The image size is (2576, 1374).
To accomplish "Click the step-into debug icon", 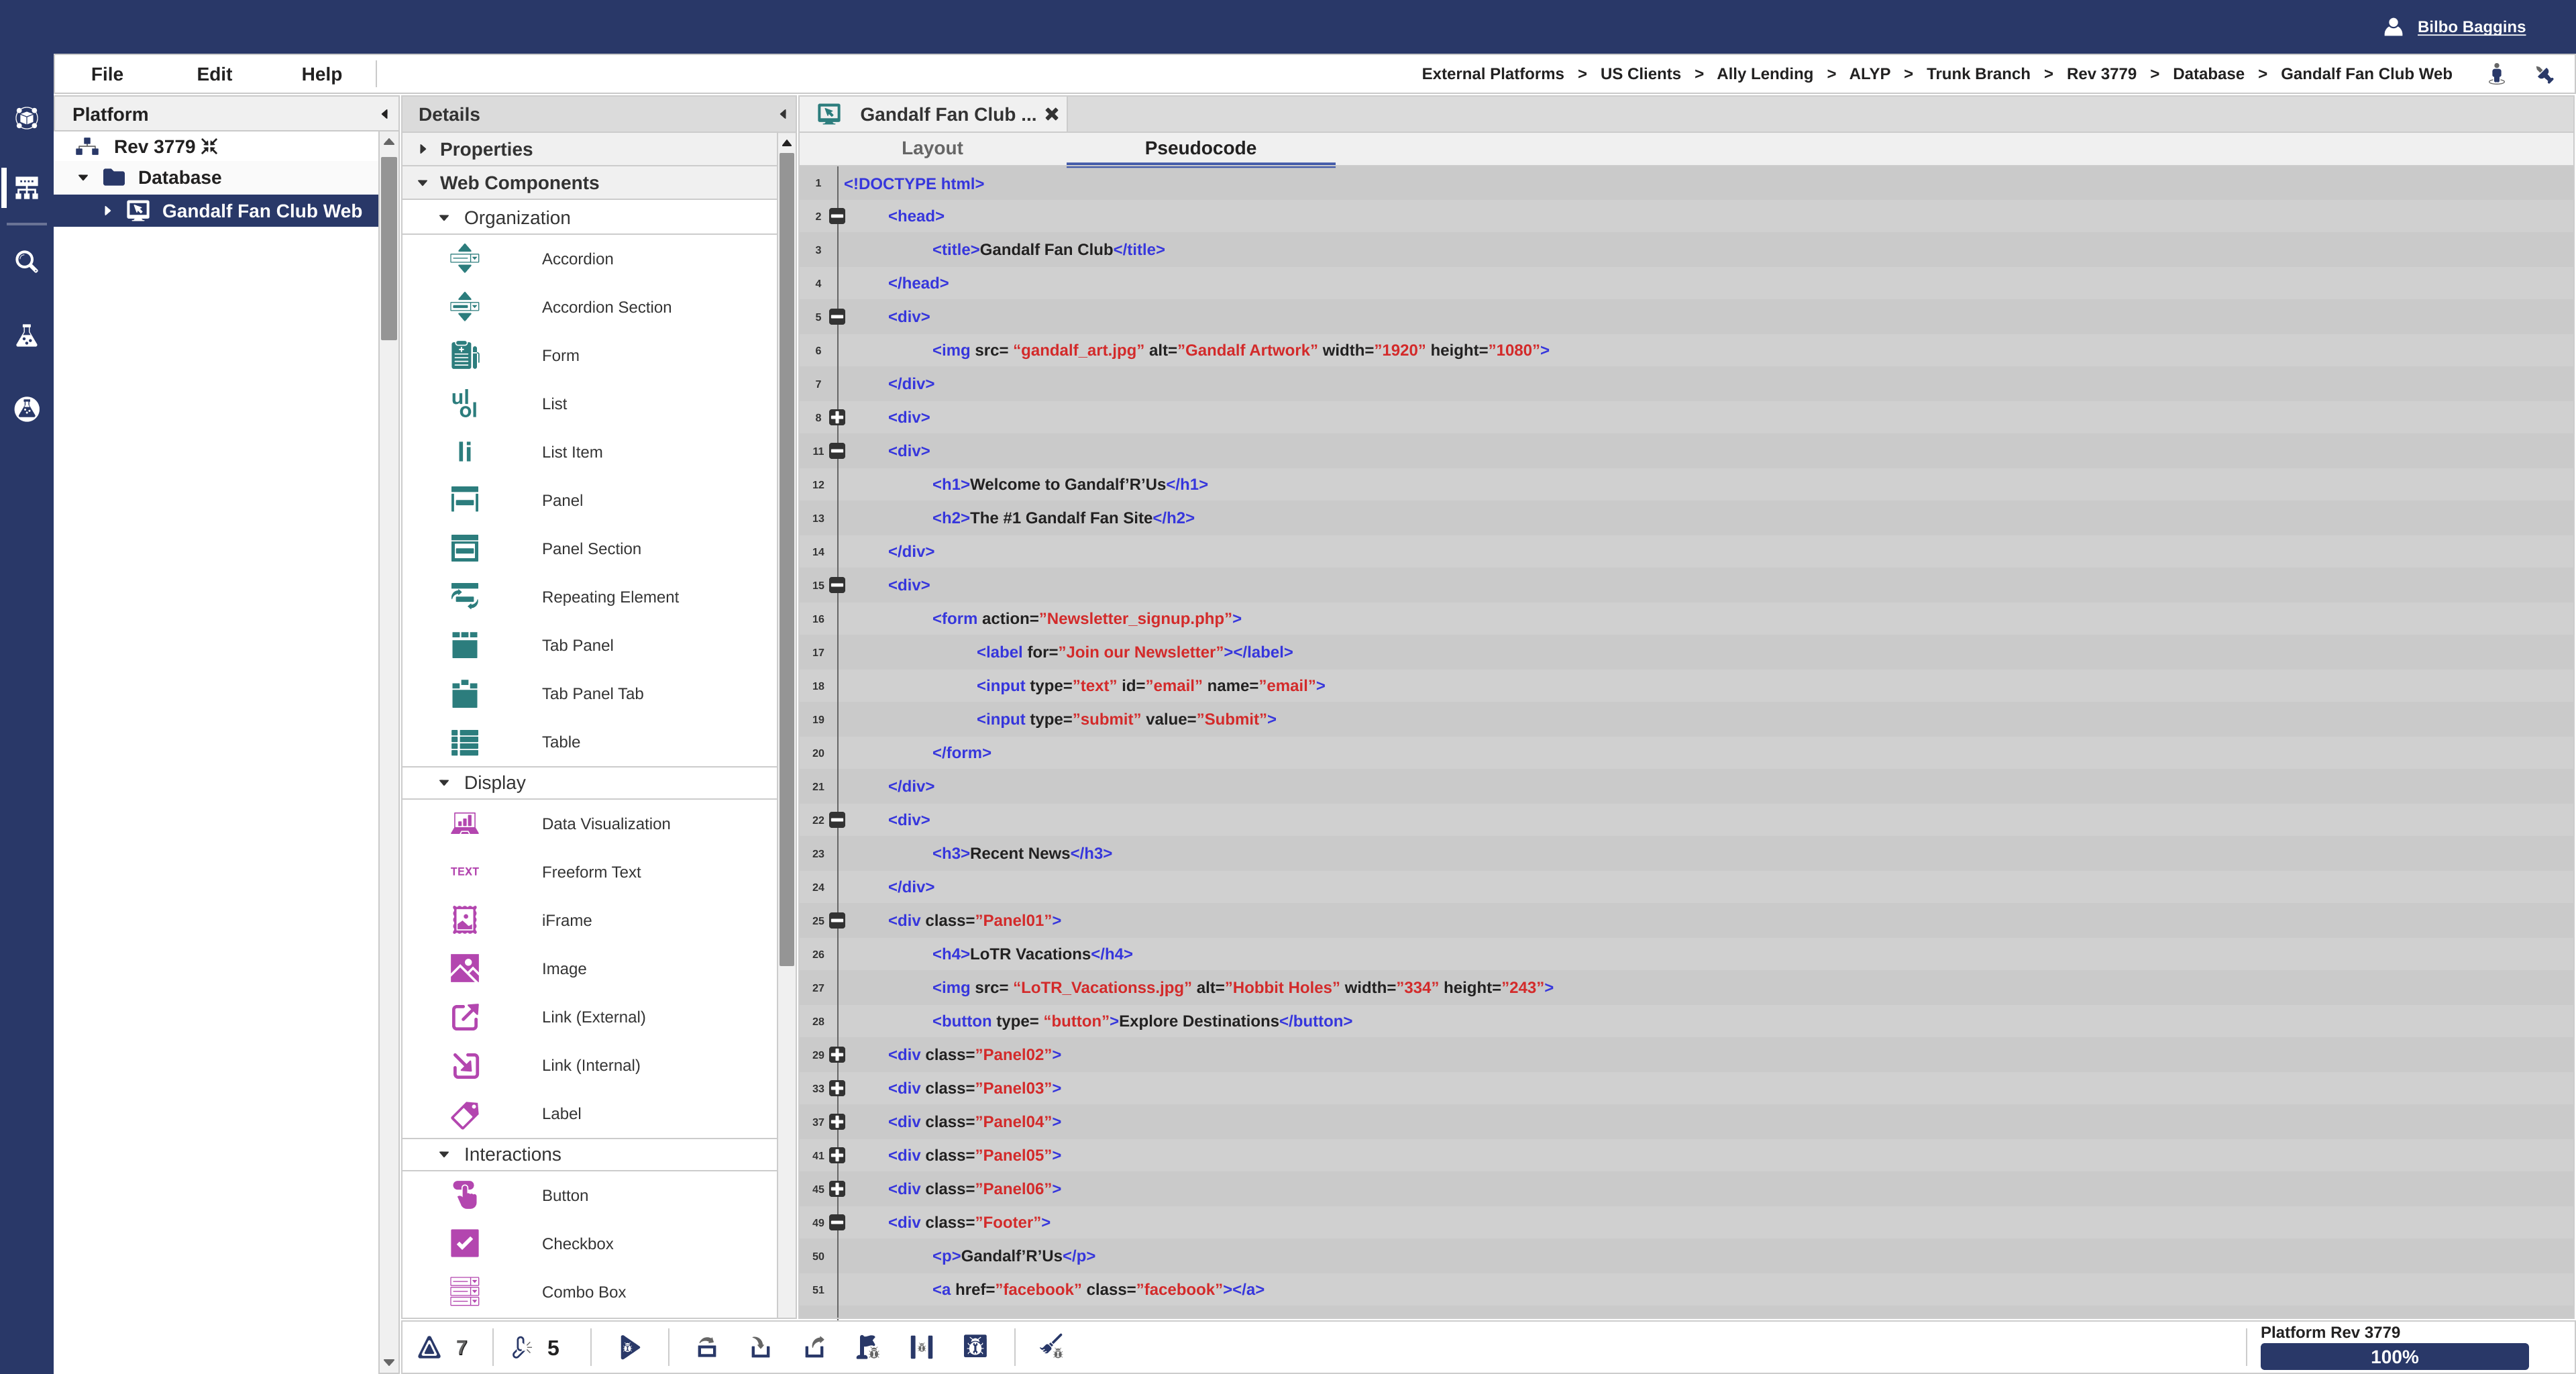I will [x=760, y=1347].
